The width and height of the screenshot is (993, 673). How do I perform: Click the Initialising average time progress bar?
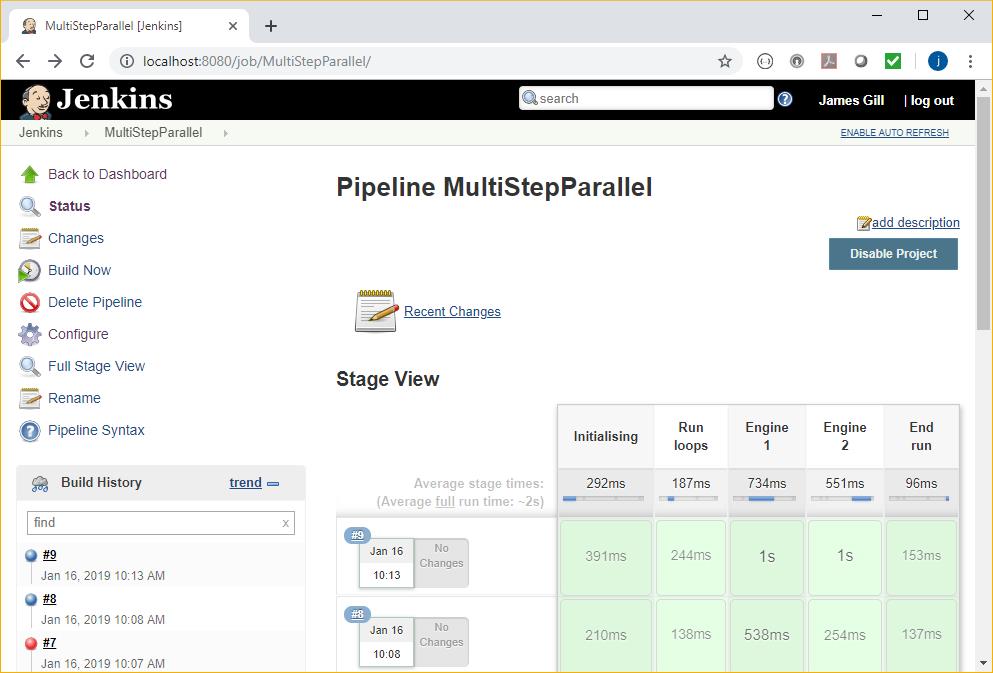(x=603, y=499)
